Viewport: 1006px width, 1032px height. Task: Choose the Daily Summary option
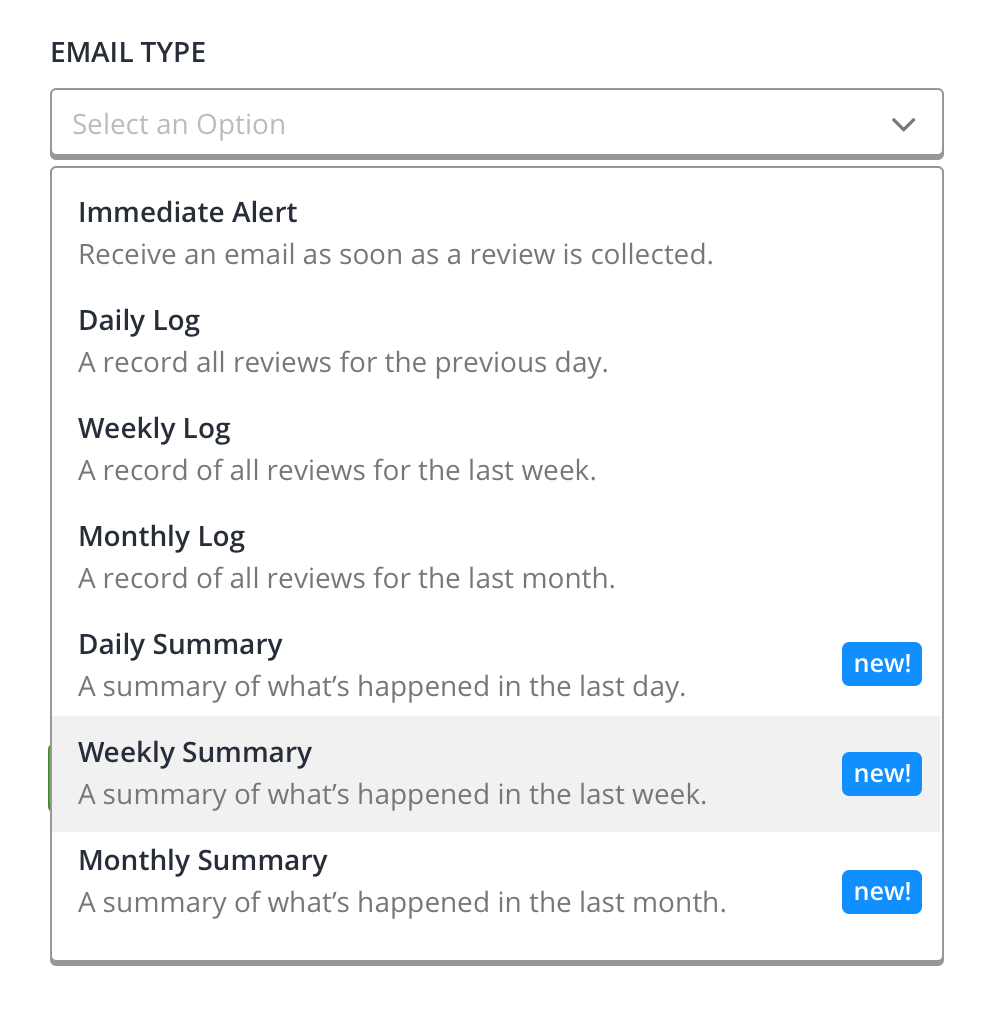tap(497, 665)
